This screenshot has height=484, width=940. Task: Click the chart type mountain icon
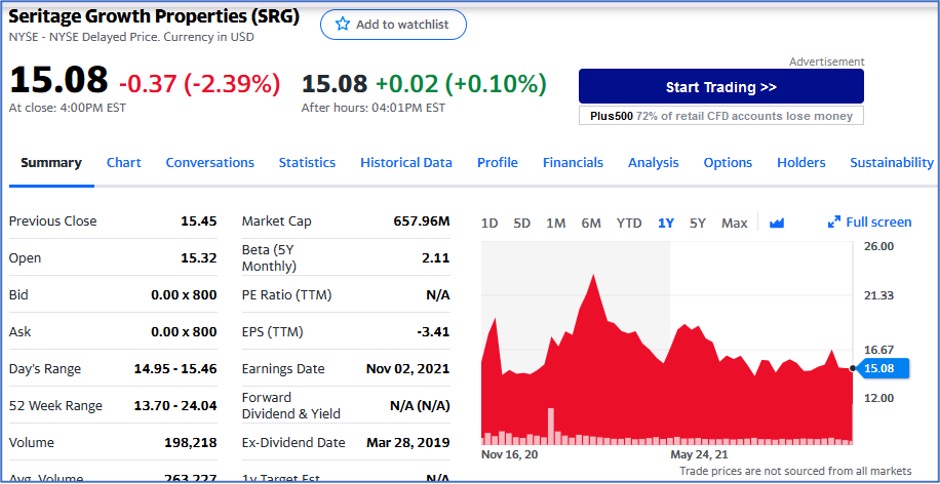[777, 223]
